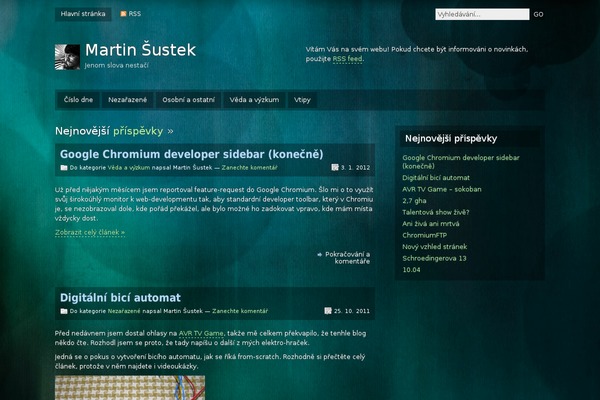Click Martin Šustek avatar image

click(67, 57)
